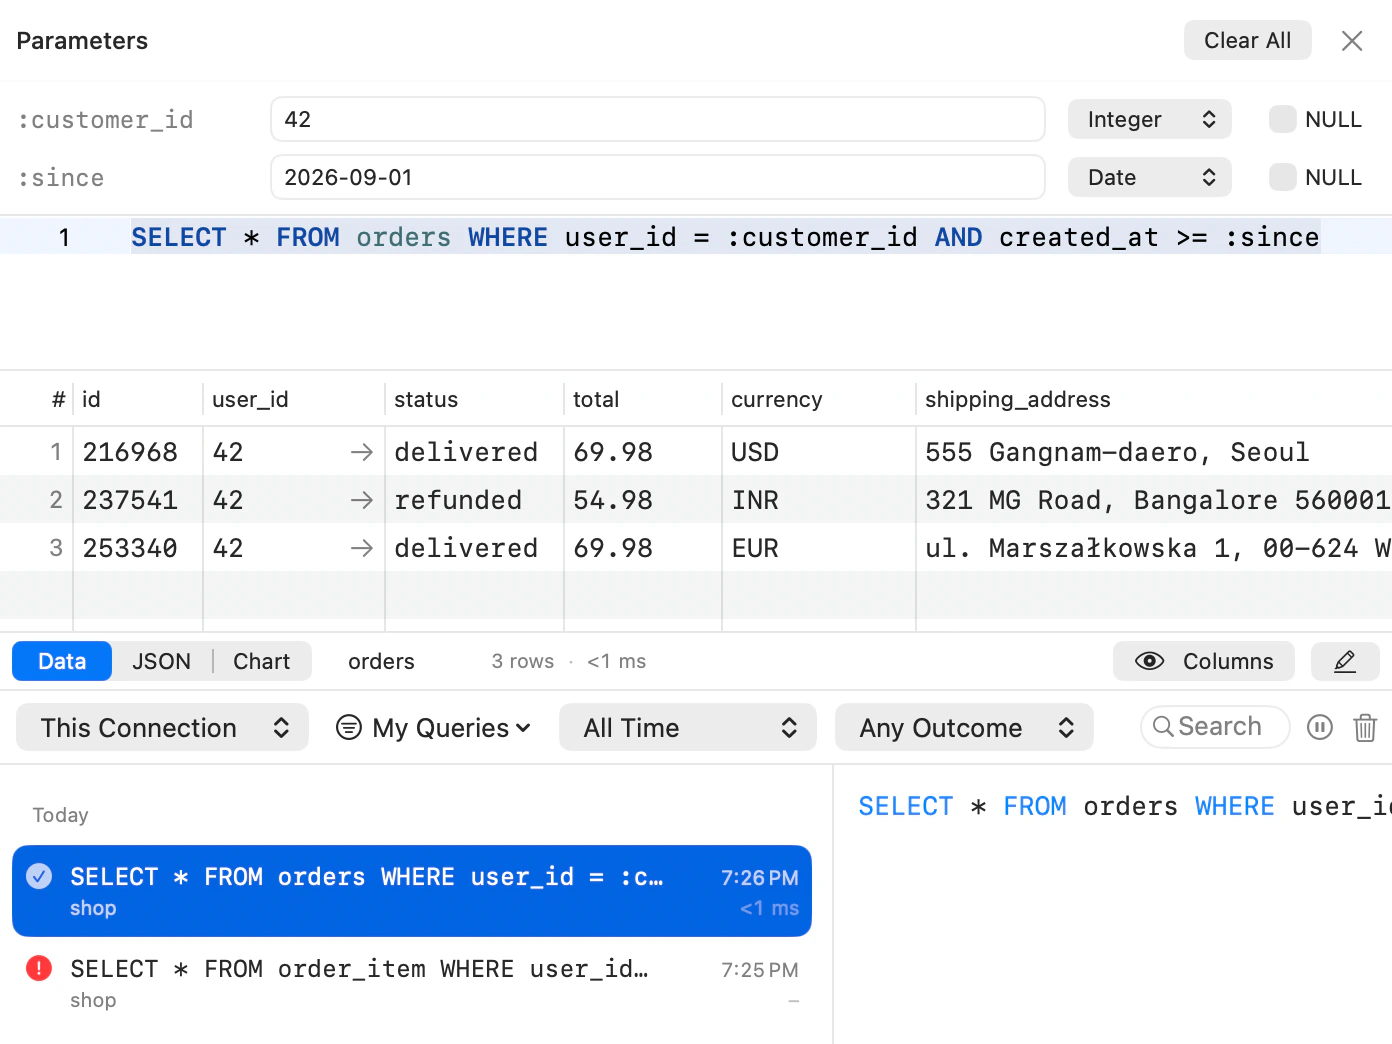
Task: Pause query history recording
Action: tap(1320, 727)
